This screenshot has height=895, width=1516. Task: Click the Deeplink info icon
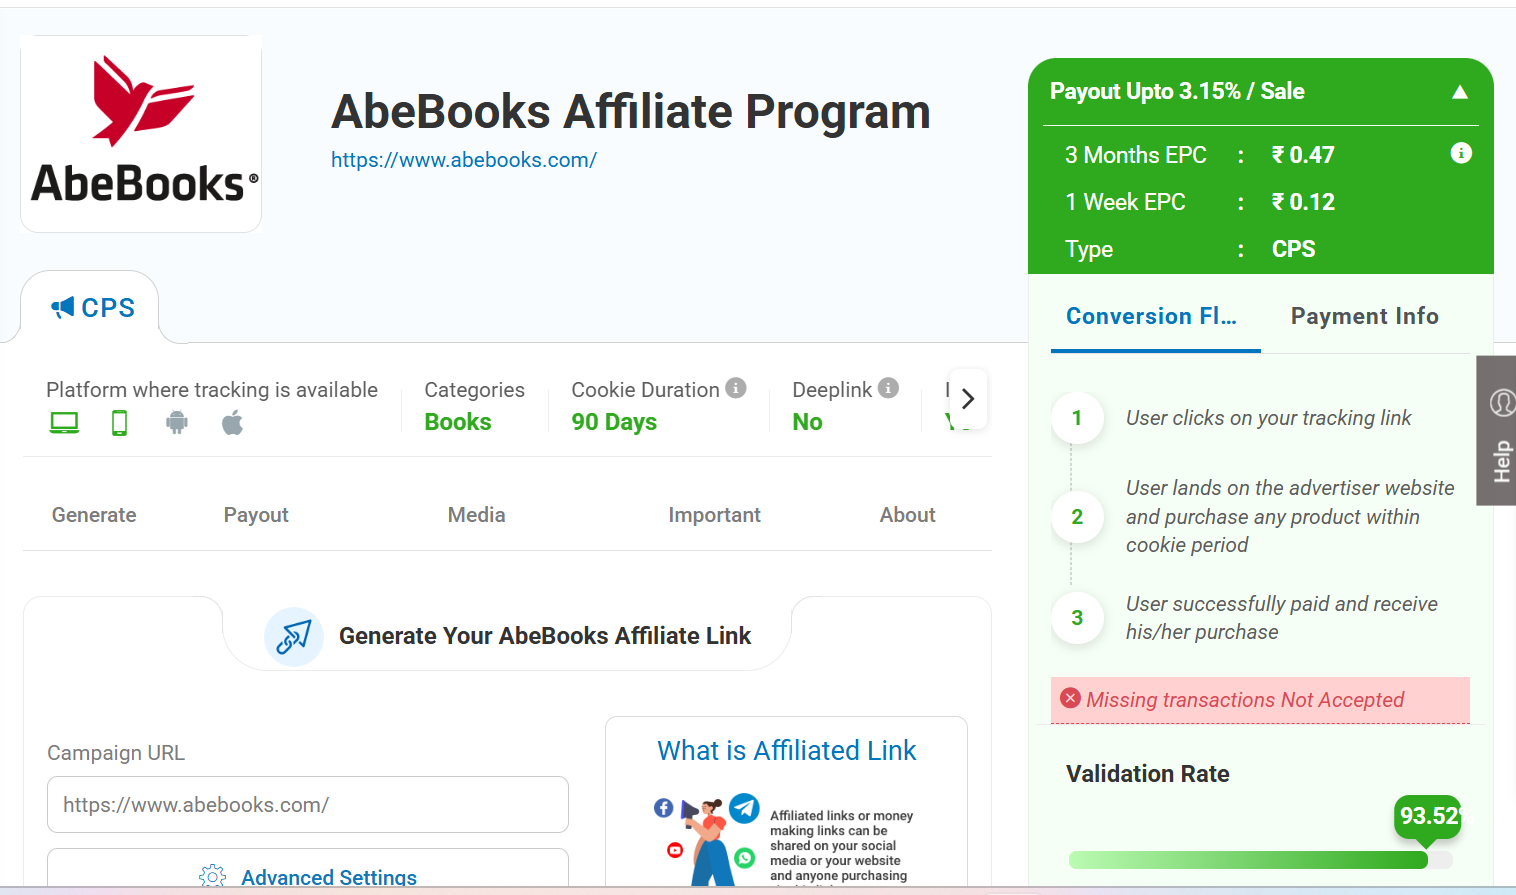tap(888, 388)
